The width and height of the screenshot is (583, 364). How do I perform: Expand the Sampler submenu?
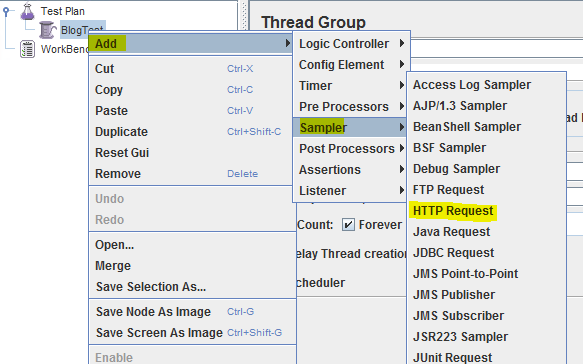point(350,128)
